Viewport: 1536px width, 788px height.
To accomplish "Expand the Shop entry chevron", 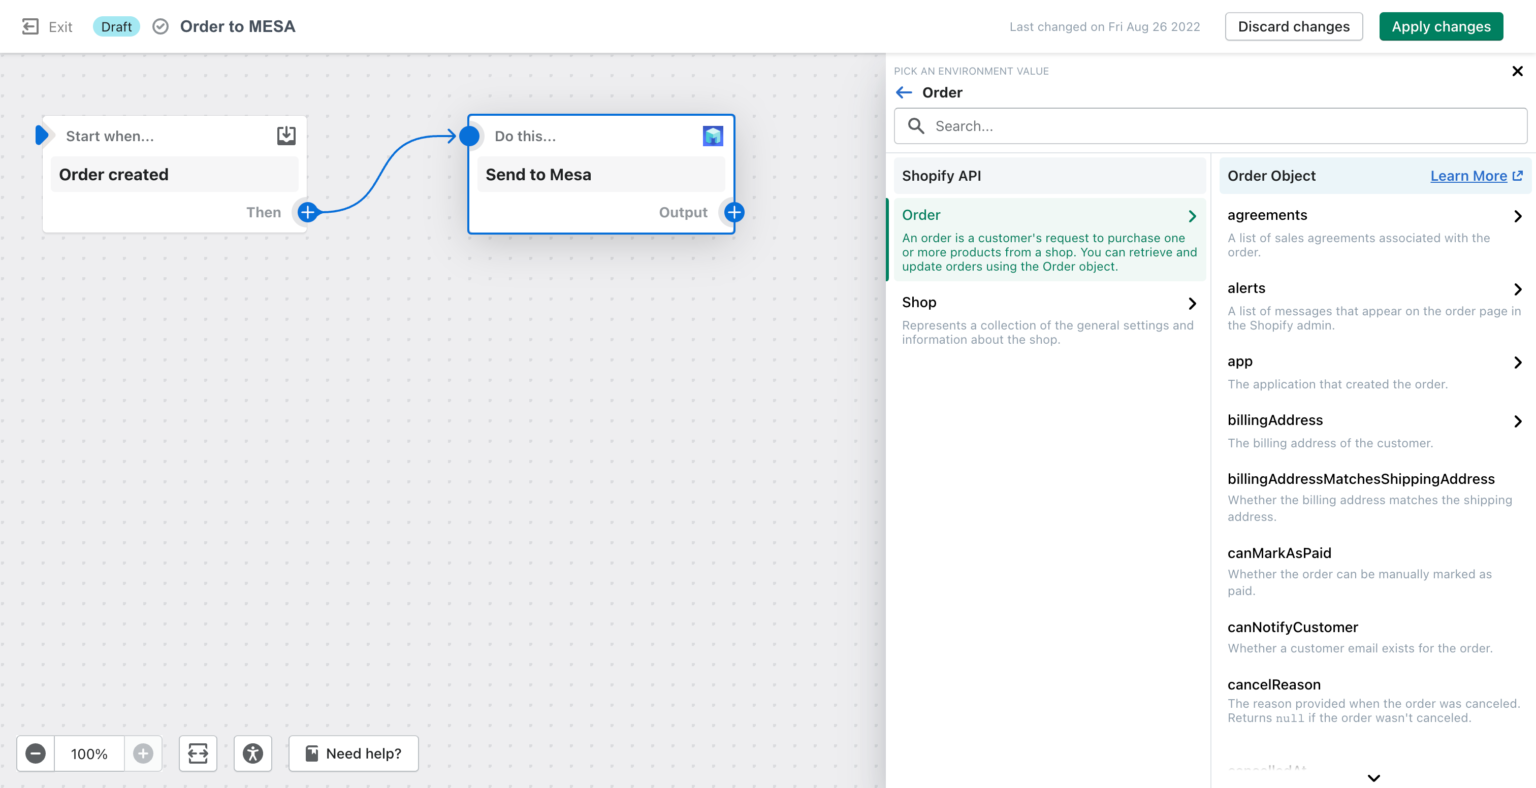I will tap(1192, 303).
